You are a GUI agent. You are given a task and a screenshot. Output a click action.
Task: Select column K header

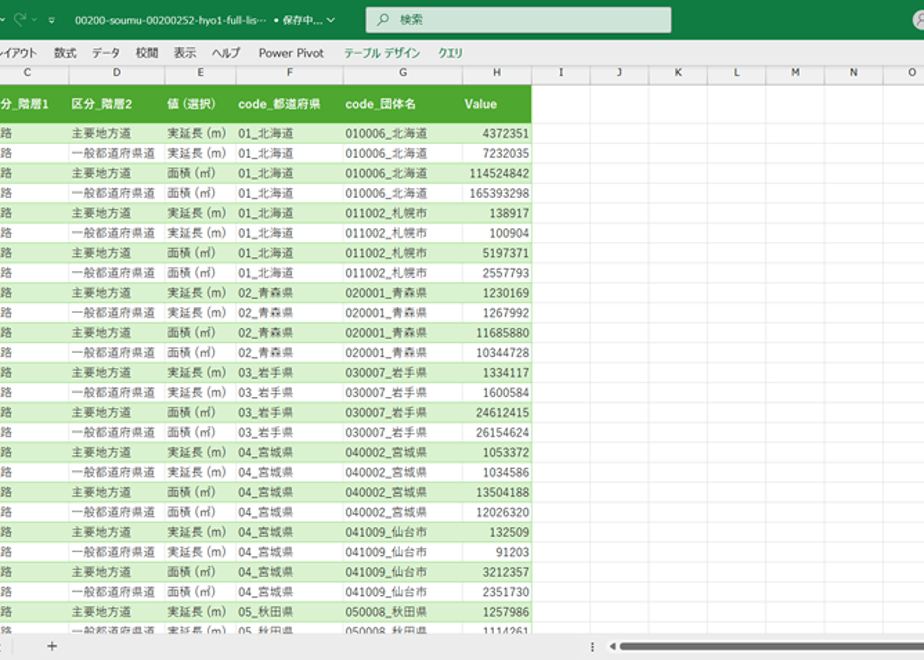tap(678, 72)
